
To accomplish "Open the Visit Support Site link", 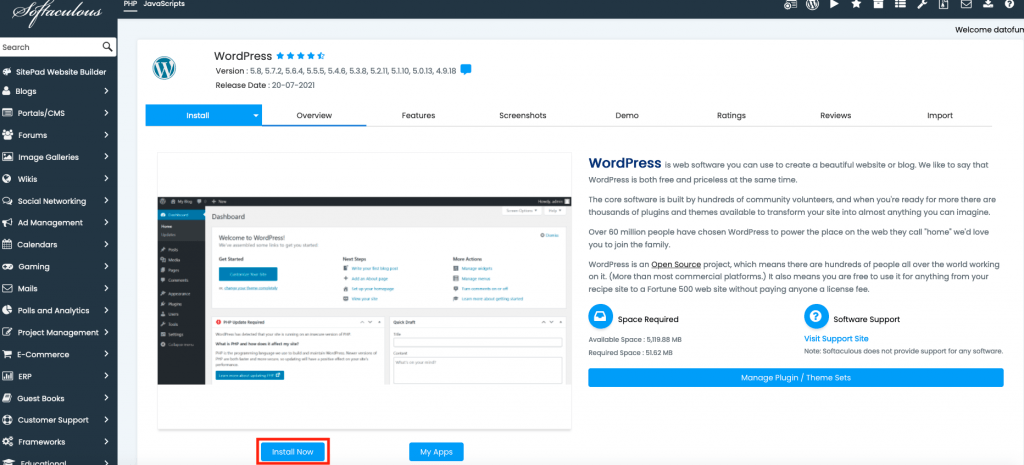I will pyautogui.click(x=836, y=338).
